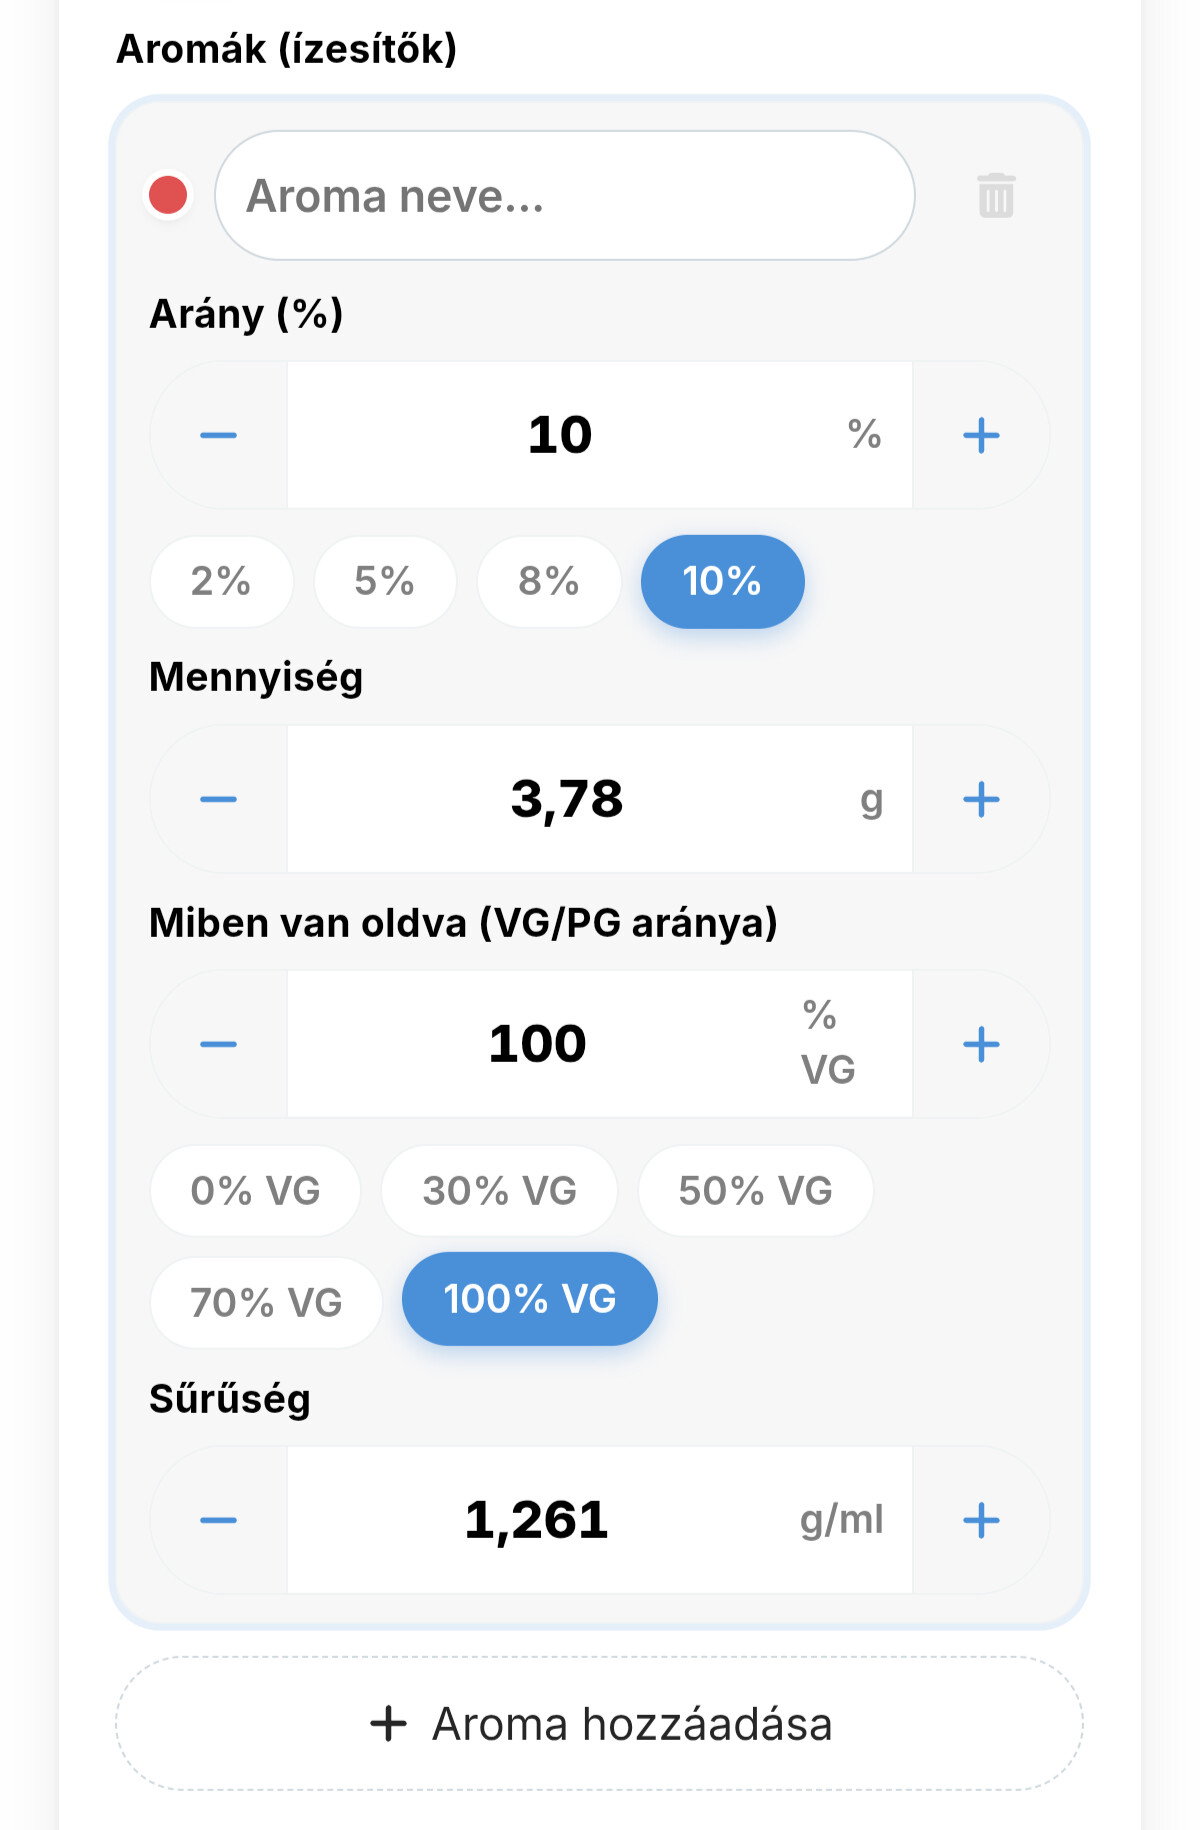The height and width of the screenshot is (1830, 1200).
Task: Select the 0% VG preset chip
Action: tap(256, 1191)
